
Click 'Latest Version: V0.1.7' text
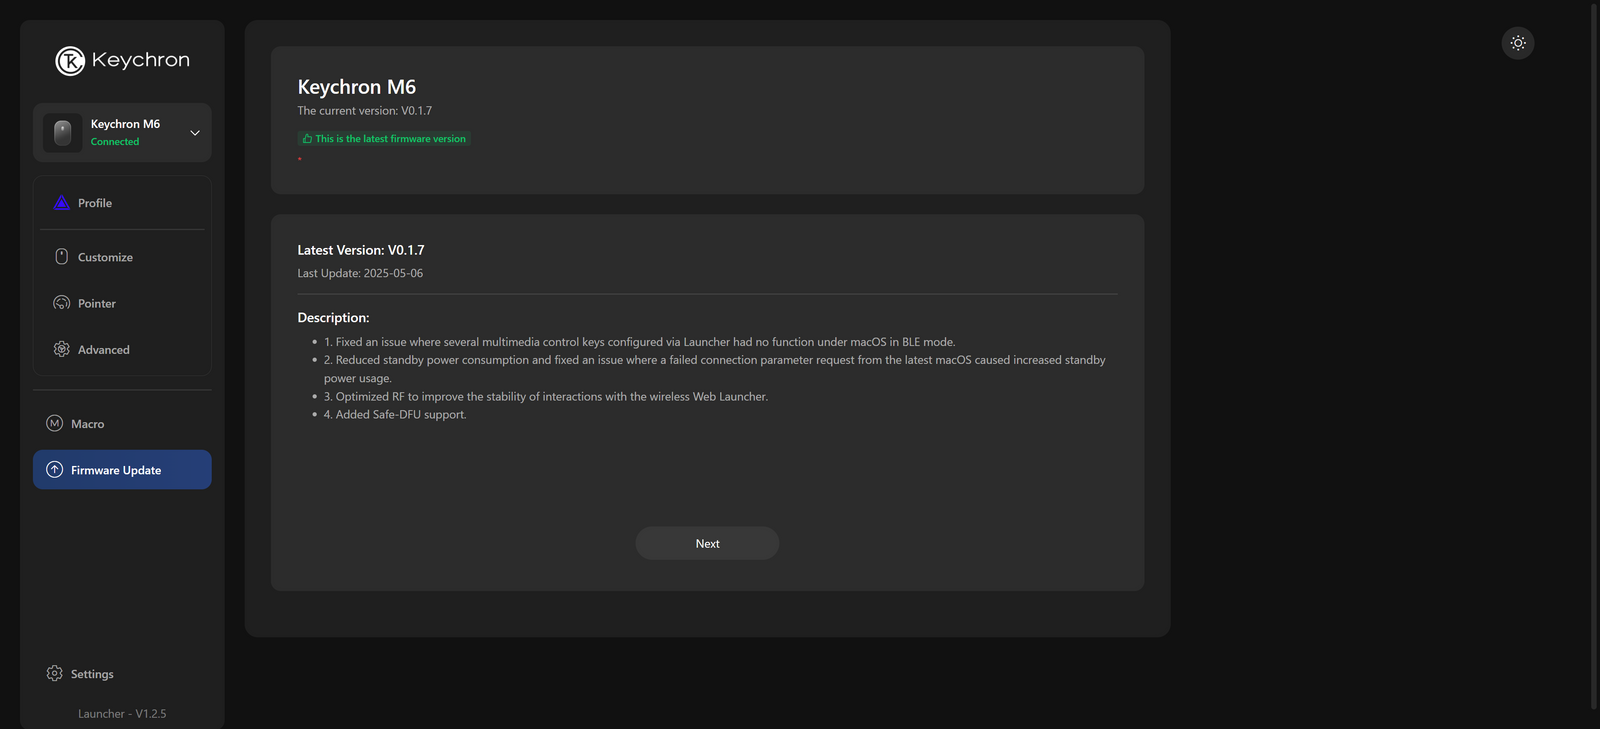[361, 250]
